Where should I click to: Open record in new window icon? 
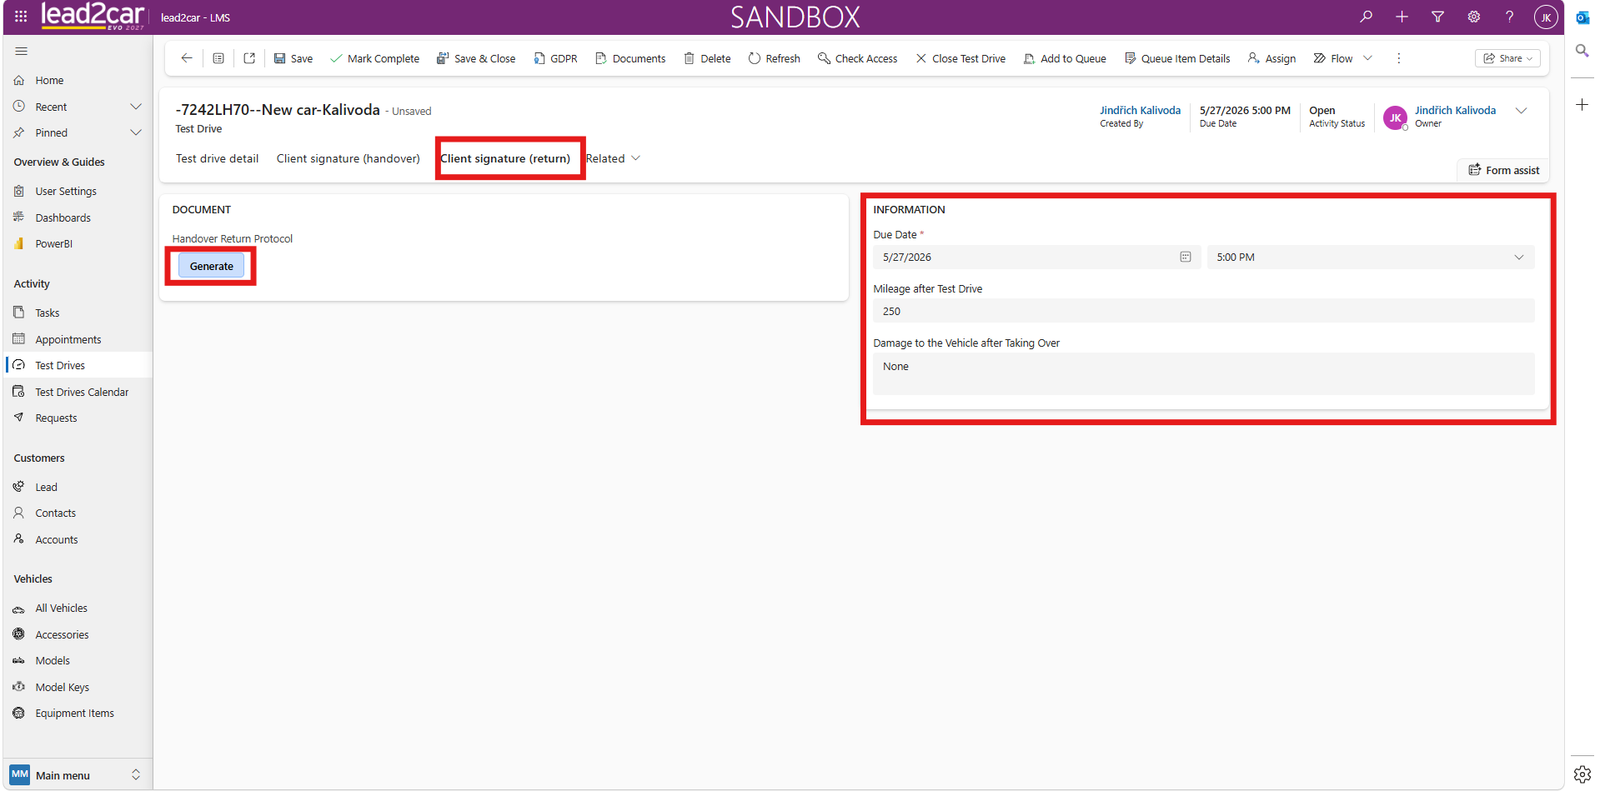tap(249, 58)
